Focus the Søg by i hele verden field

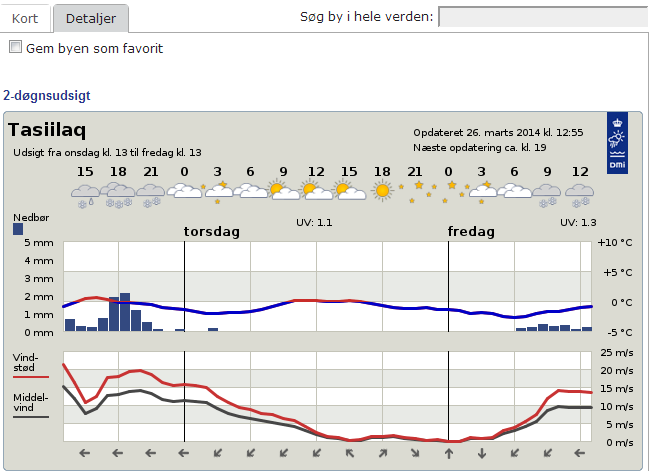pos(543,17)
